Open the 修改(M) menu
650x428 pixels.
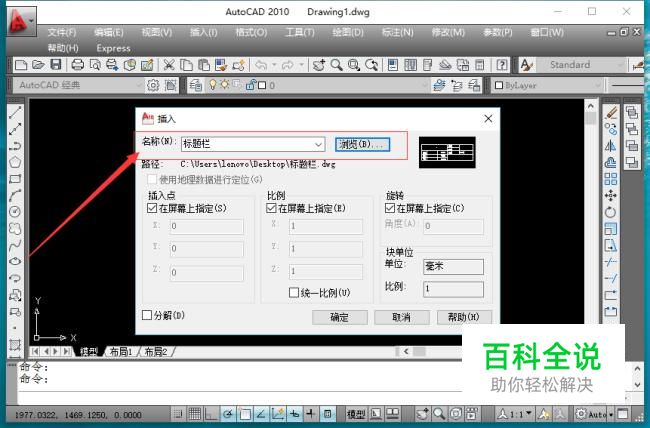[448, 32]
